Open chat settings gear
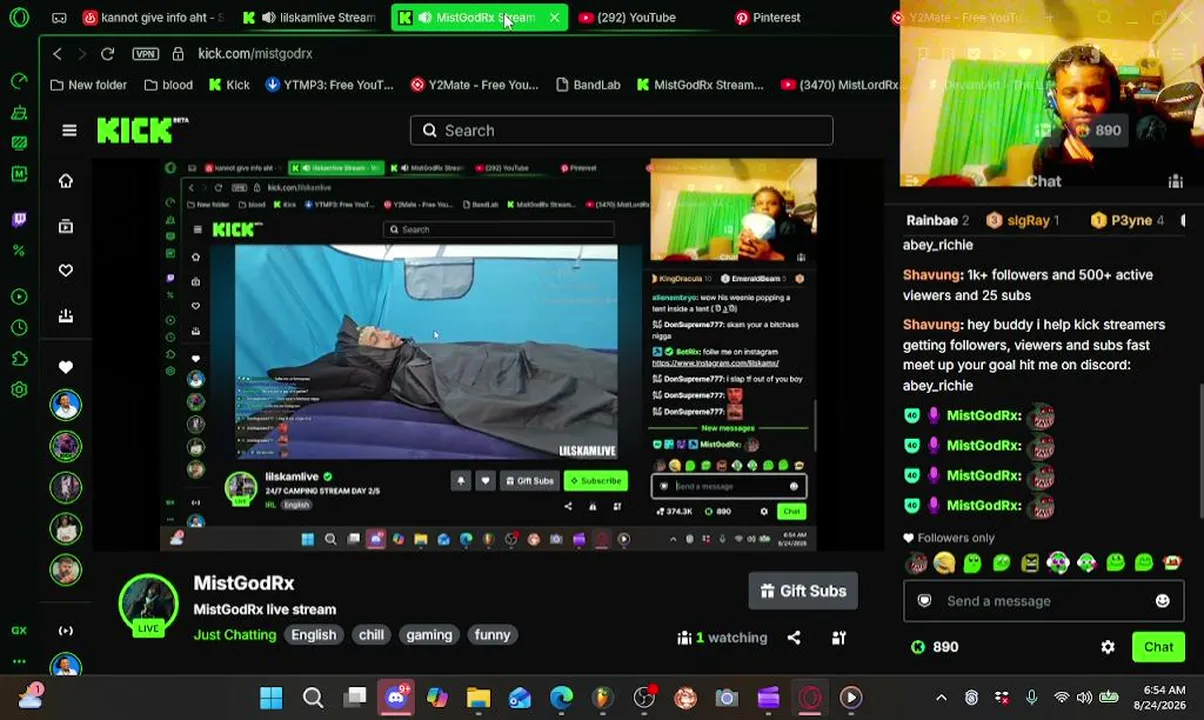 (x=1108, y=647)
